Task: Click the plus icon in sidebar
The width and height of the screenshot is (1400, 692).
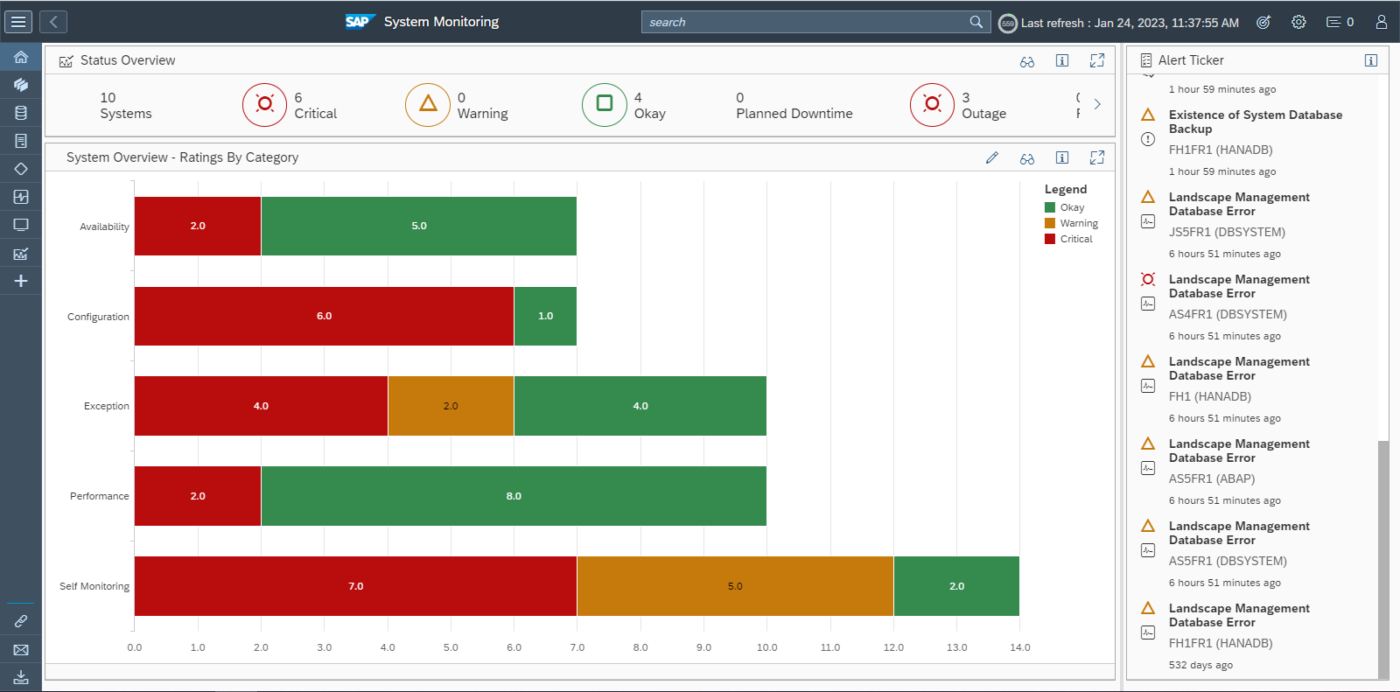Action: [x=21, y=281]
